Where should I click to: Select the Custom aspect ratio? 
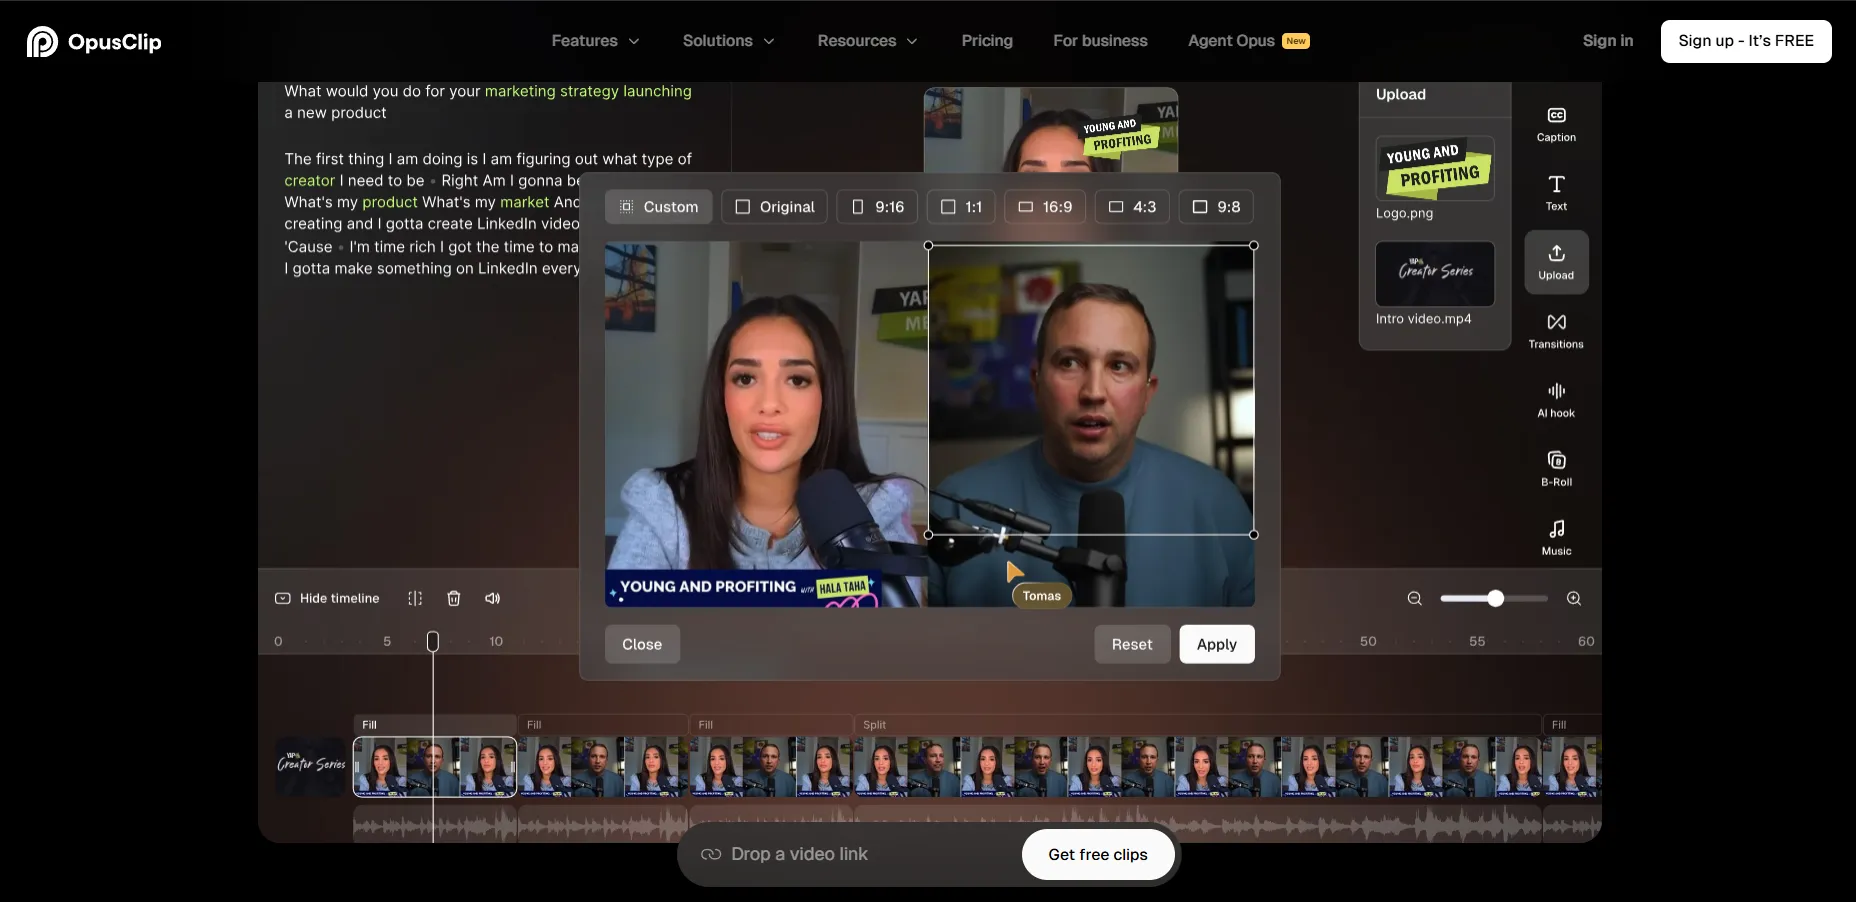(659, 207)
